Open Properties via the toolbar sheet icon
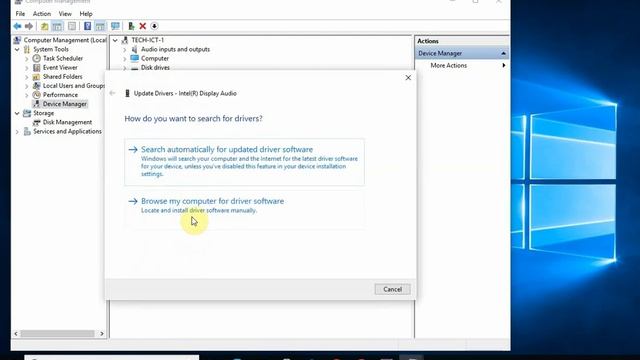Viewport: 640px width, 360px height. coord(72,27)
